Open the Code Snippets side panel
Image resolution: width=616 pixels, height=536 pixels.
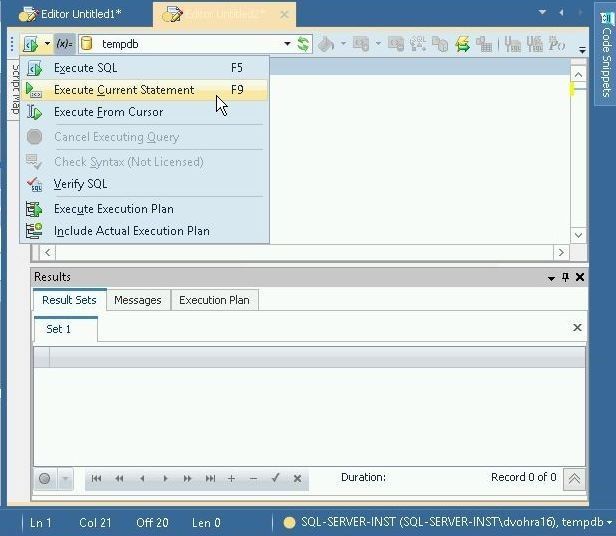point(606,62)
